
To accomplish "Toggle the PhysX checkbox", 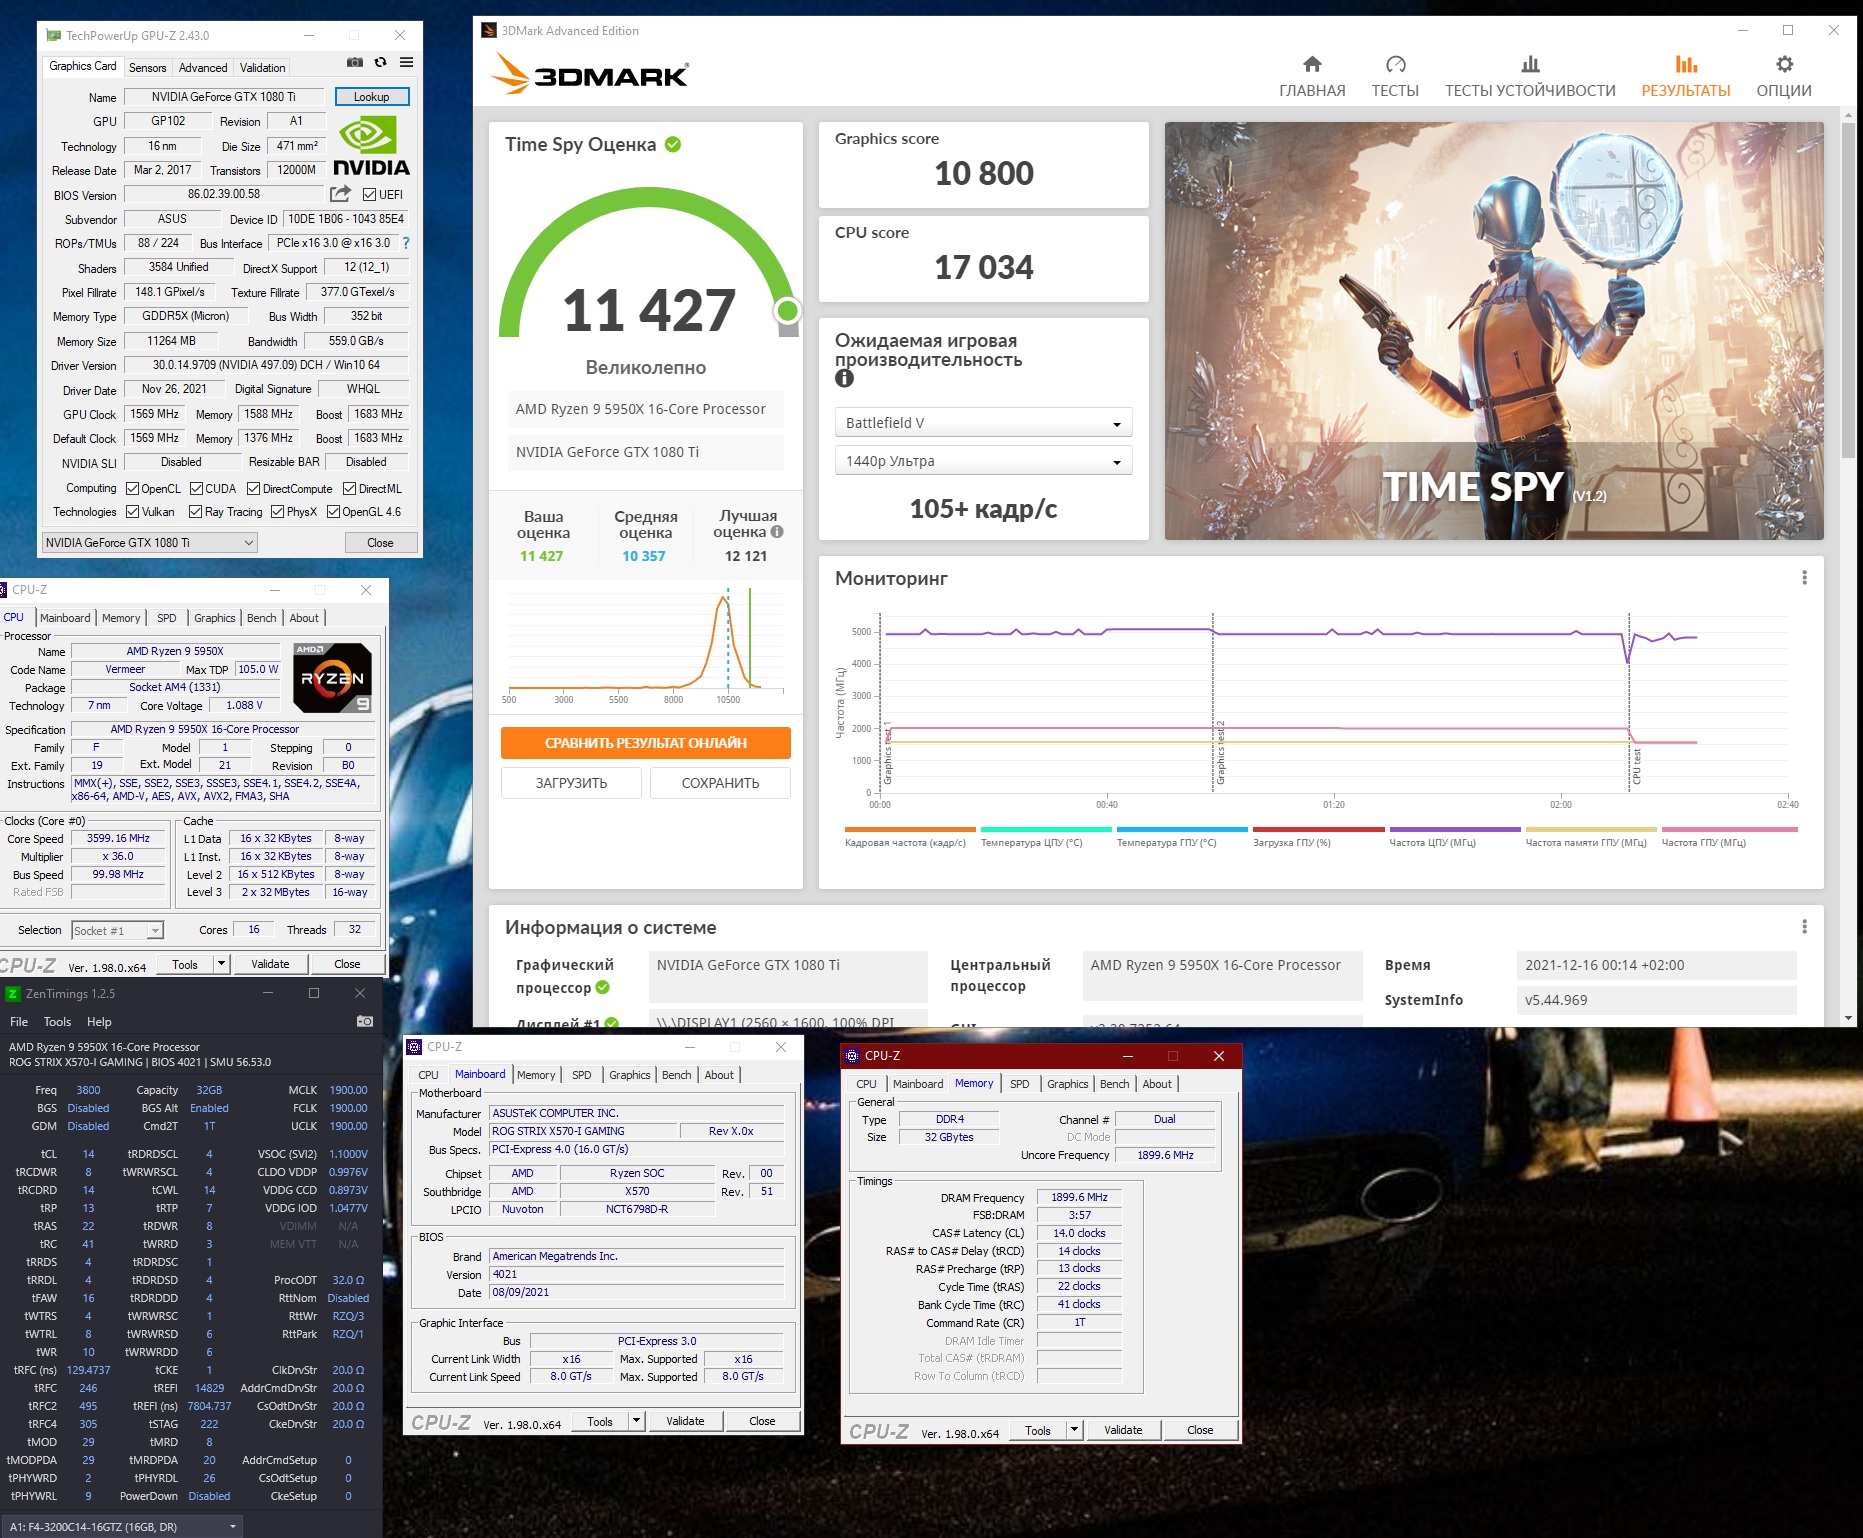I will [x=278, y=512].
